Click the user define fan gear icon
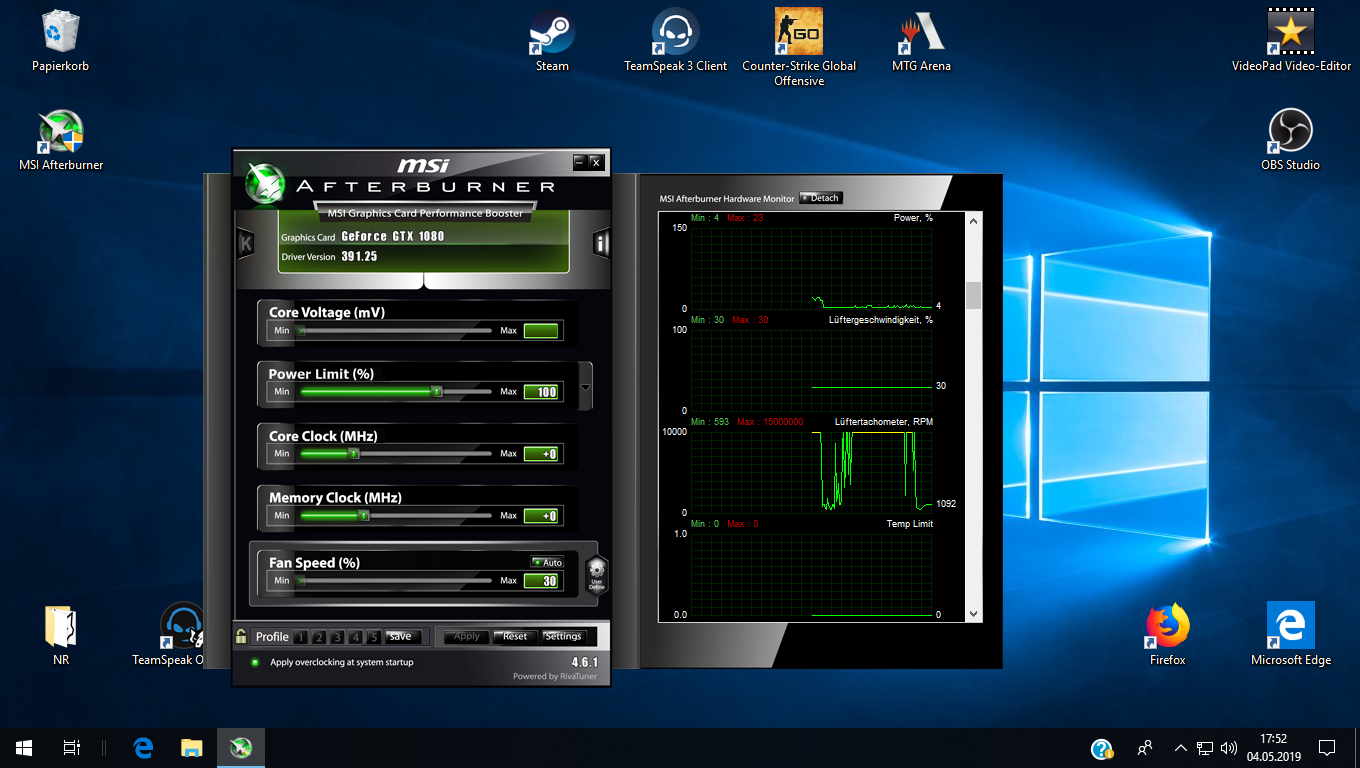1360x768 pixels. [596, 574]
